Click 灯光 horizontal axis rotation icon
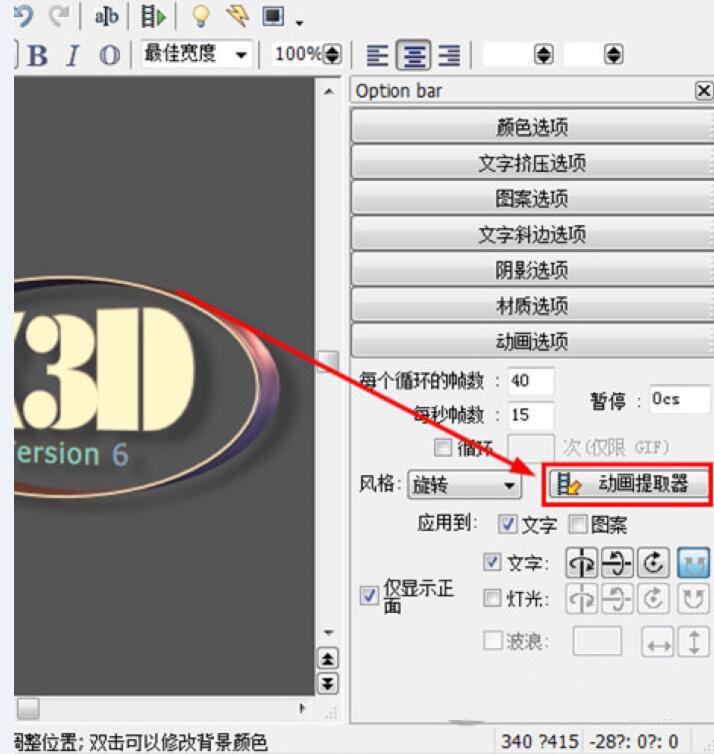Screen dimensions: 714x754 (x=617, y=599)
